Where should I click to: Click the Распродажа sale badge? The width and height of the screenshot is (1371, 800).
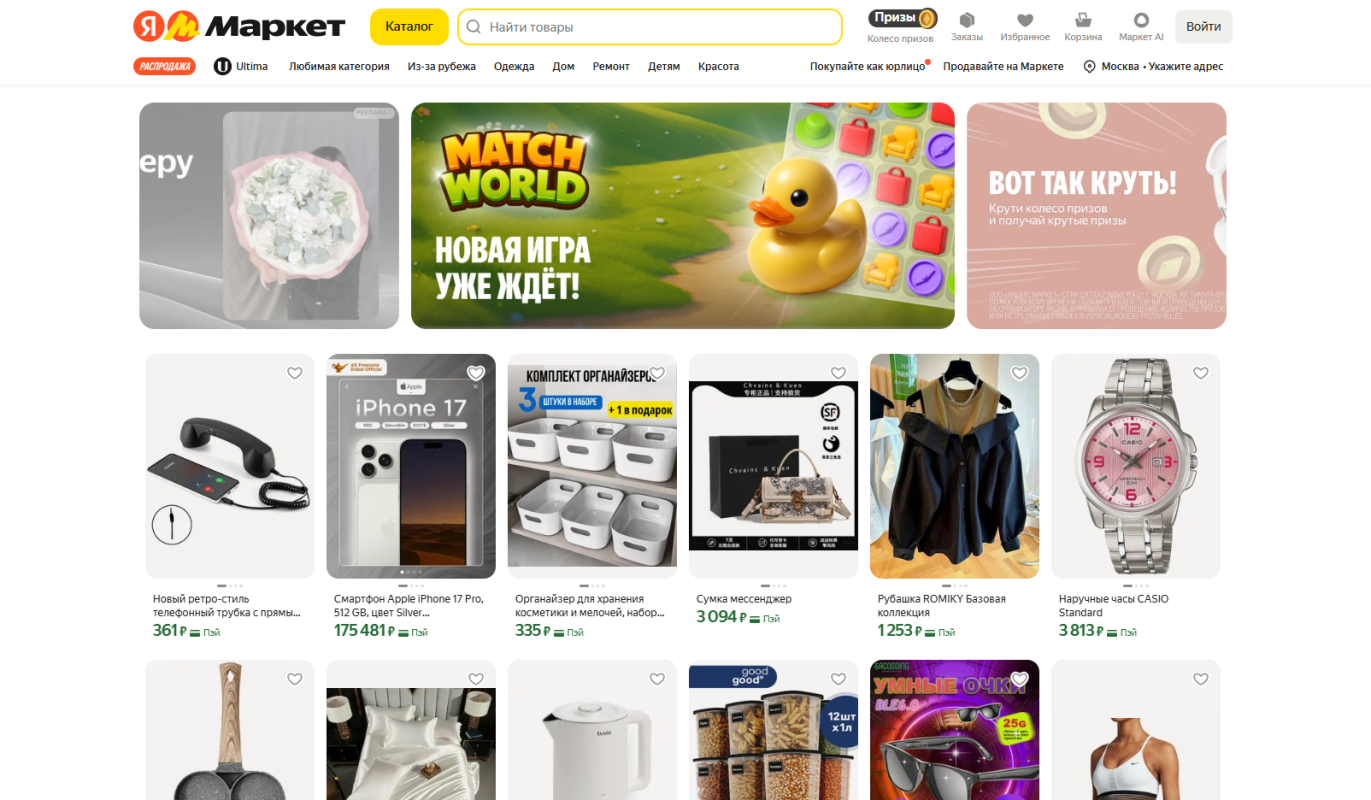164,66
